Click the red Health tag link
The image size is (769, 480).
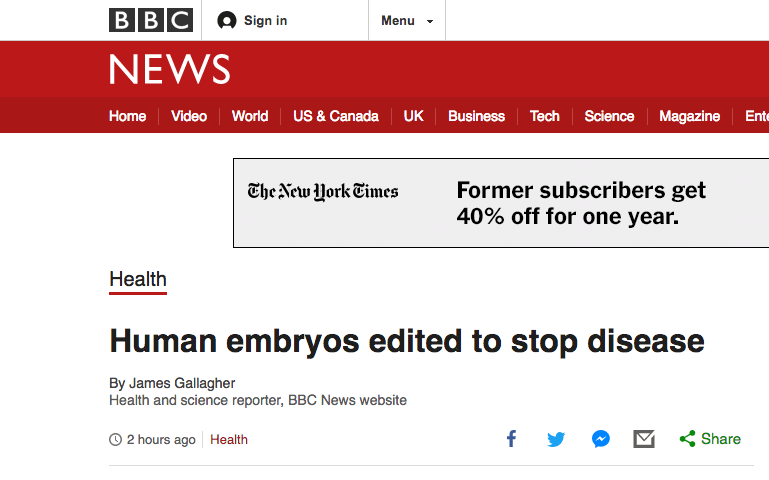click(x=229, y=440)
